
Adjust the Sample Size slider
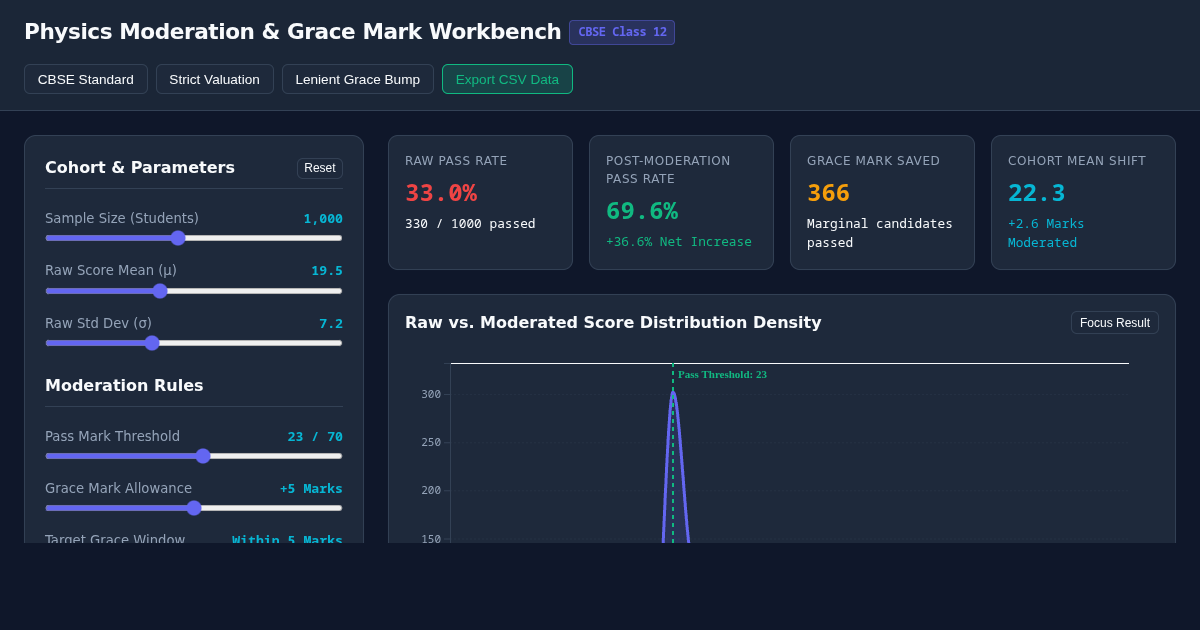pos(194,238)
